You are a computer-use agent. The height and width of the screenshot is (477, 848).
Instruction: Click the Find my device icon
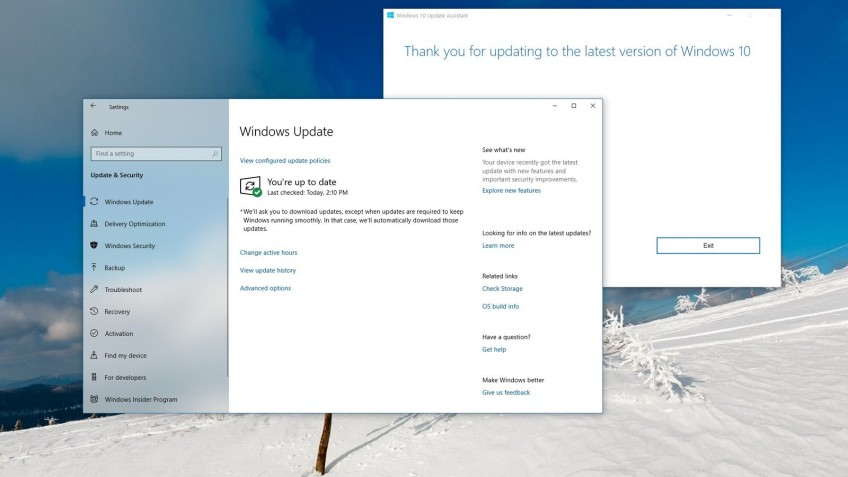[94, 355]
